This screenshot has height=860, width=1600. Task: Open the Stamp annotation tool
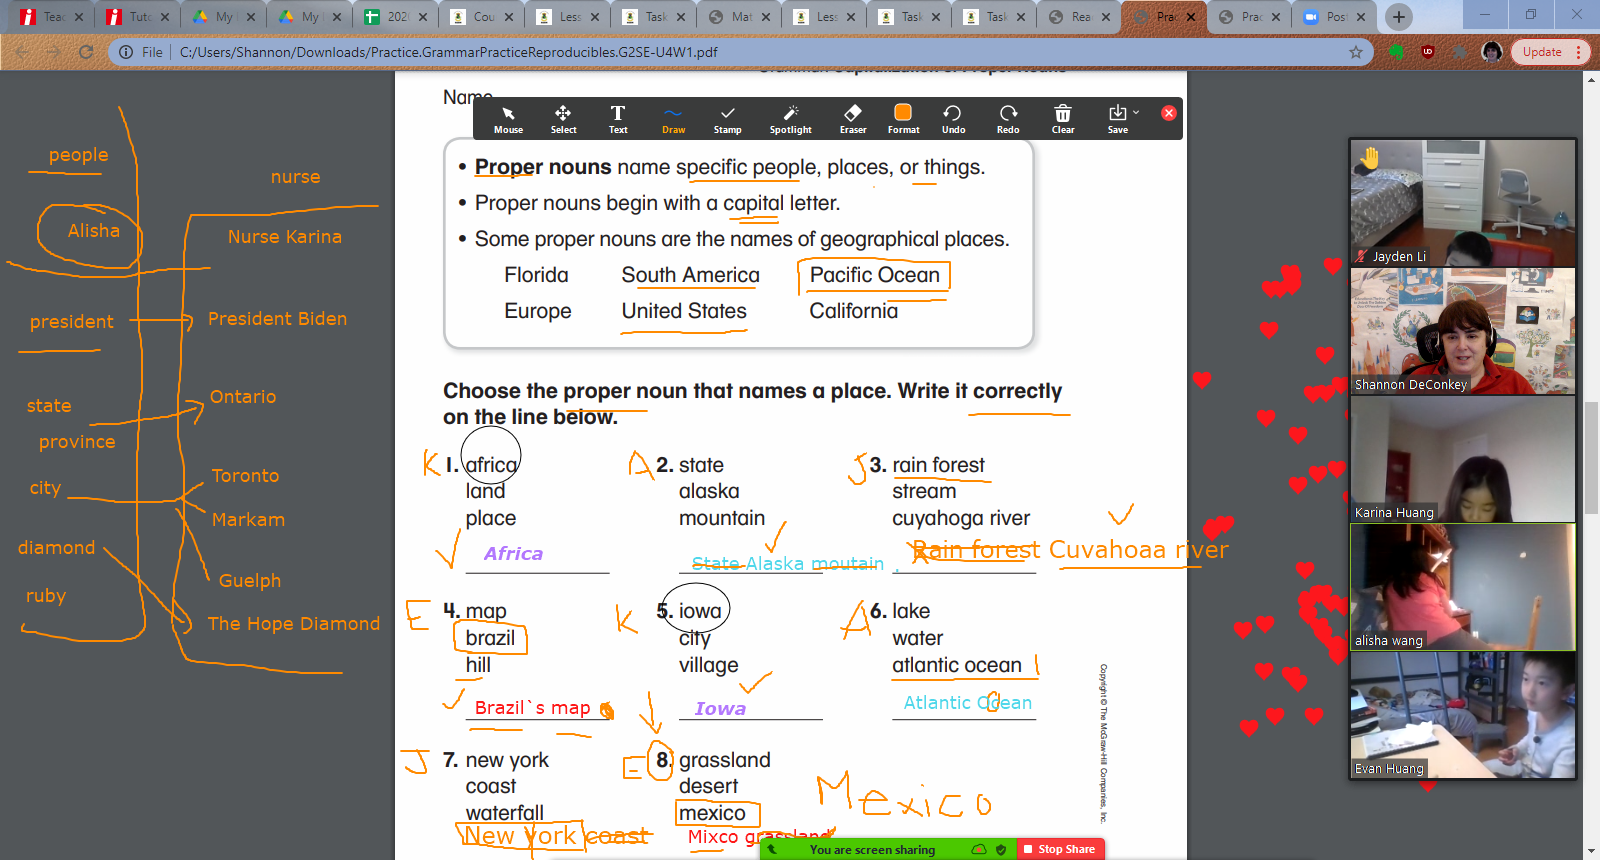tap(728, 119)
